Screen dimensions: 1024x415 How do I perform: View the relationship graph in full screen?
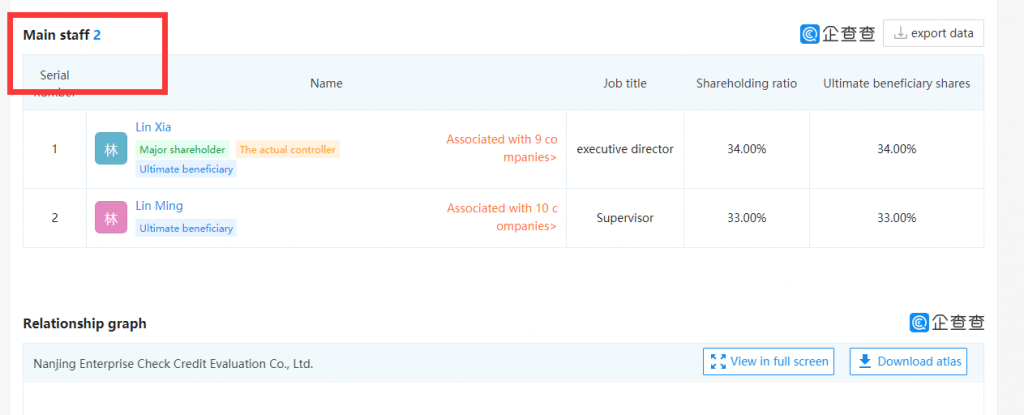769,361
